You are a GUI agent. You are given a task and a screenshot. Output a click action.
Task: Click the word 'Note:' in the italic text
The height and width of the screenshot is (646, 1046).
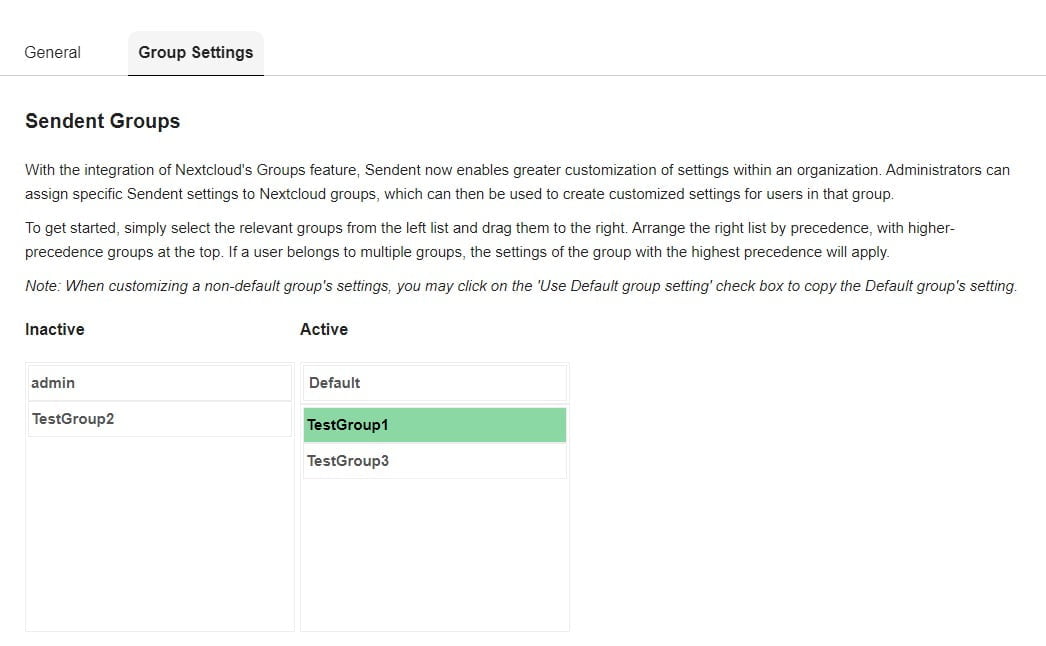coord(43,286)
